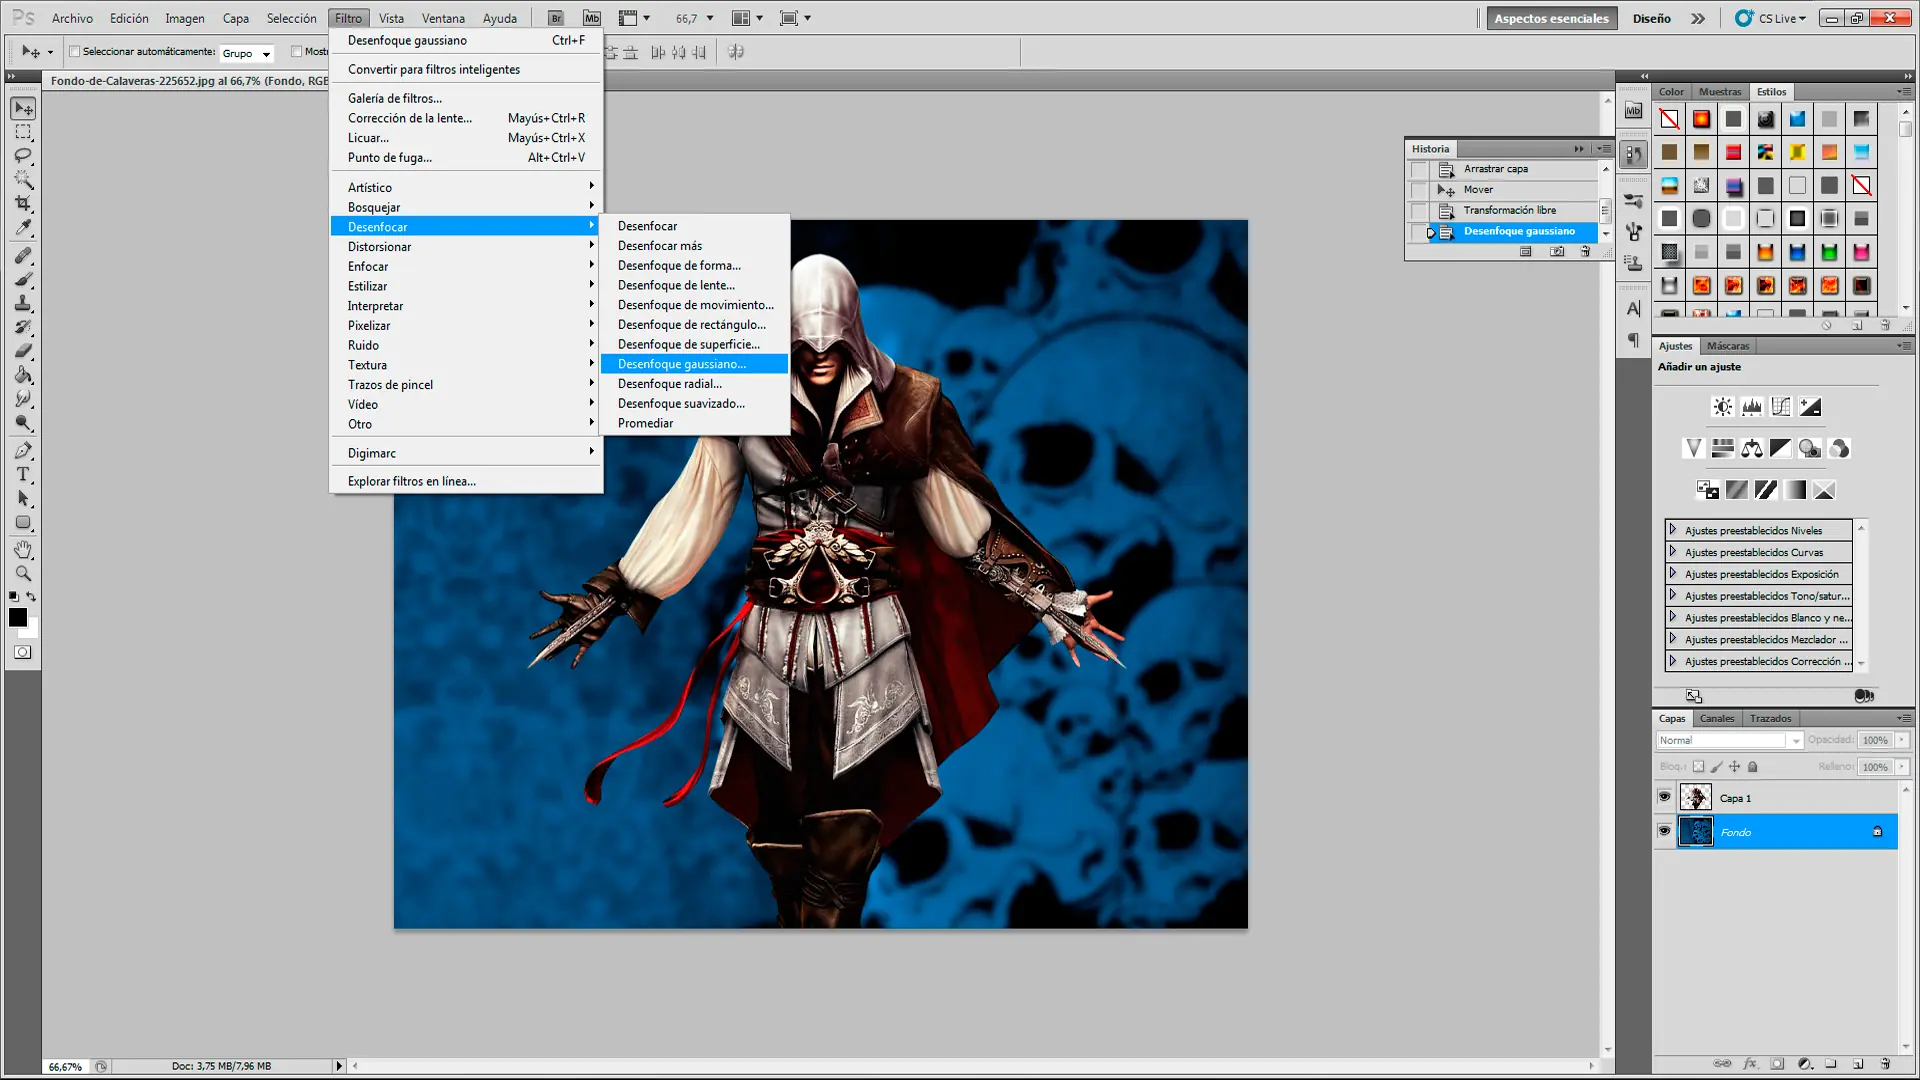Toggle lock position in Bloq. row
The width and height of the screenshot is (1920, 1080).
coord(1735,767)
